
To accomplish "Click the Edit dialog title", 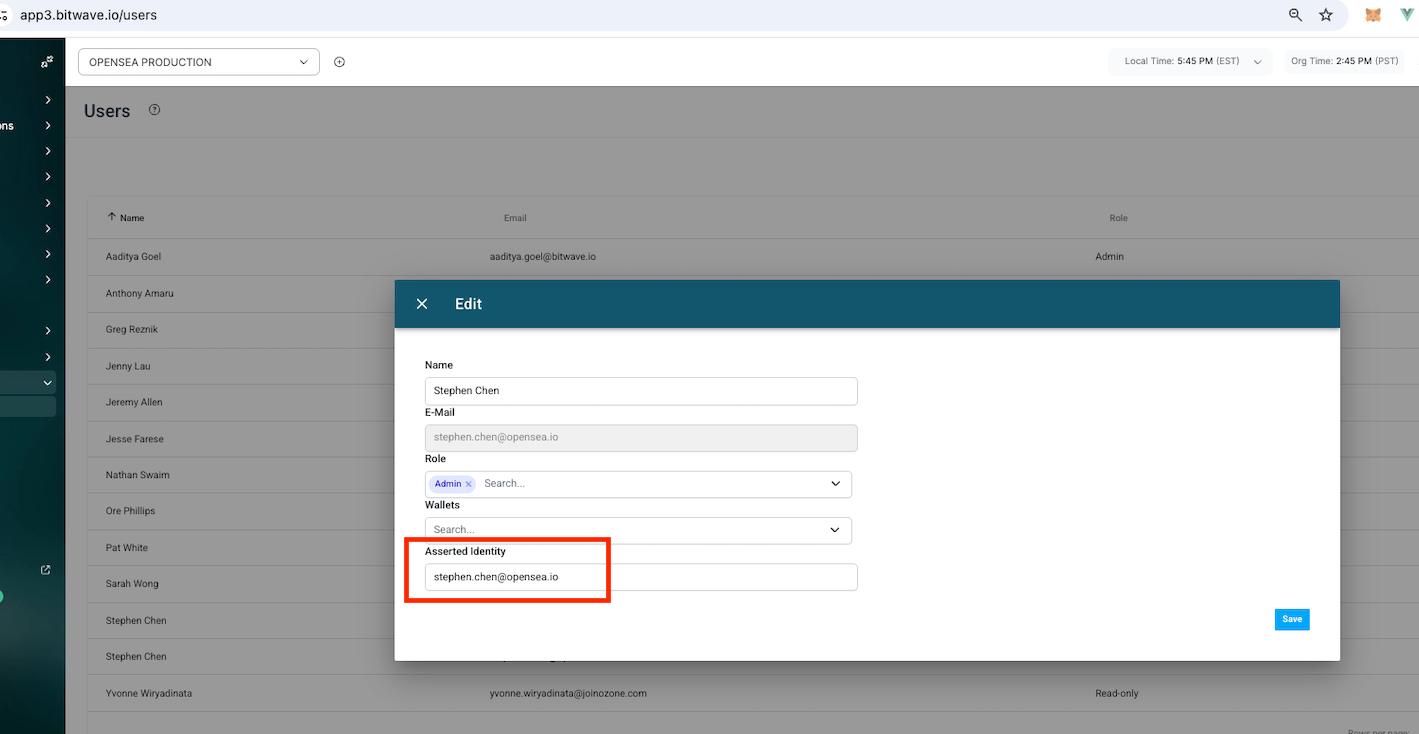I will tap(468, 304).
